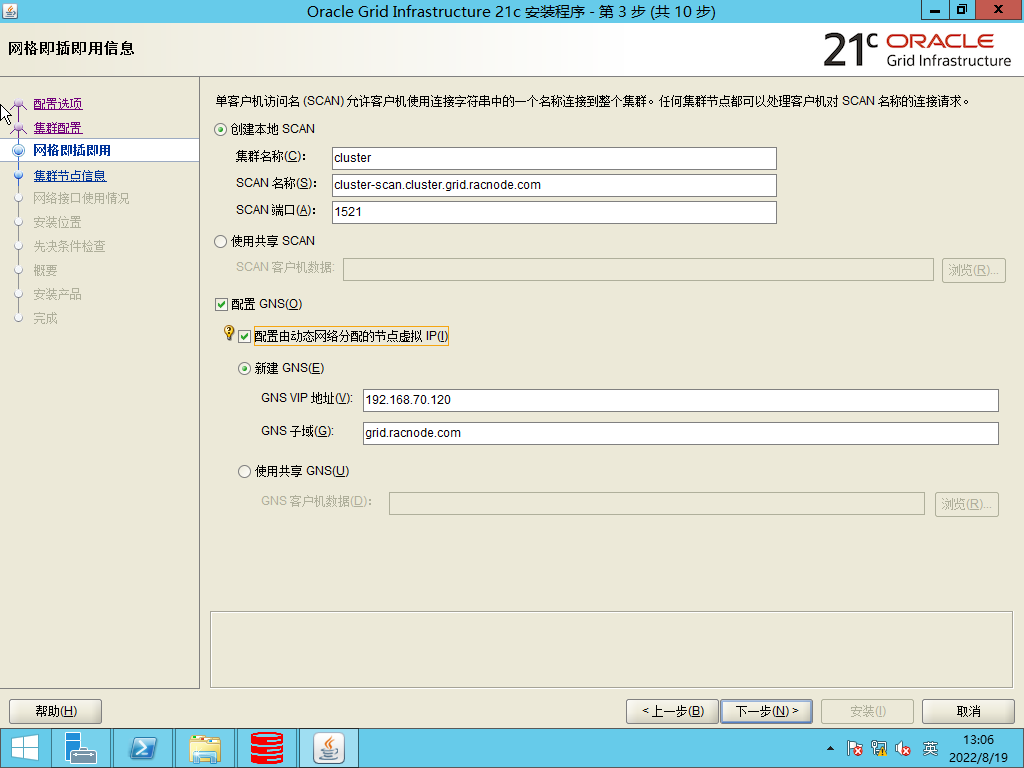
Task: Click the 安装 button
Action: 867,711
